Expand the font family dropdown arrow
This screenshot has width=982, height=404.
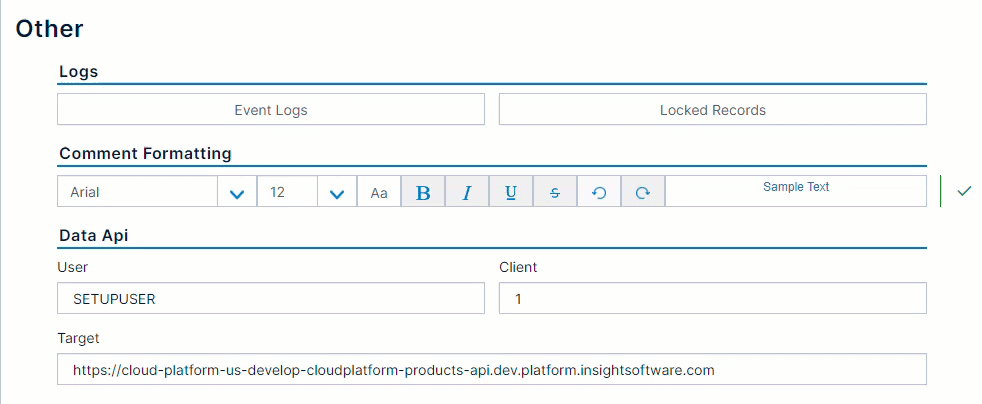pos(237,192)
